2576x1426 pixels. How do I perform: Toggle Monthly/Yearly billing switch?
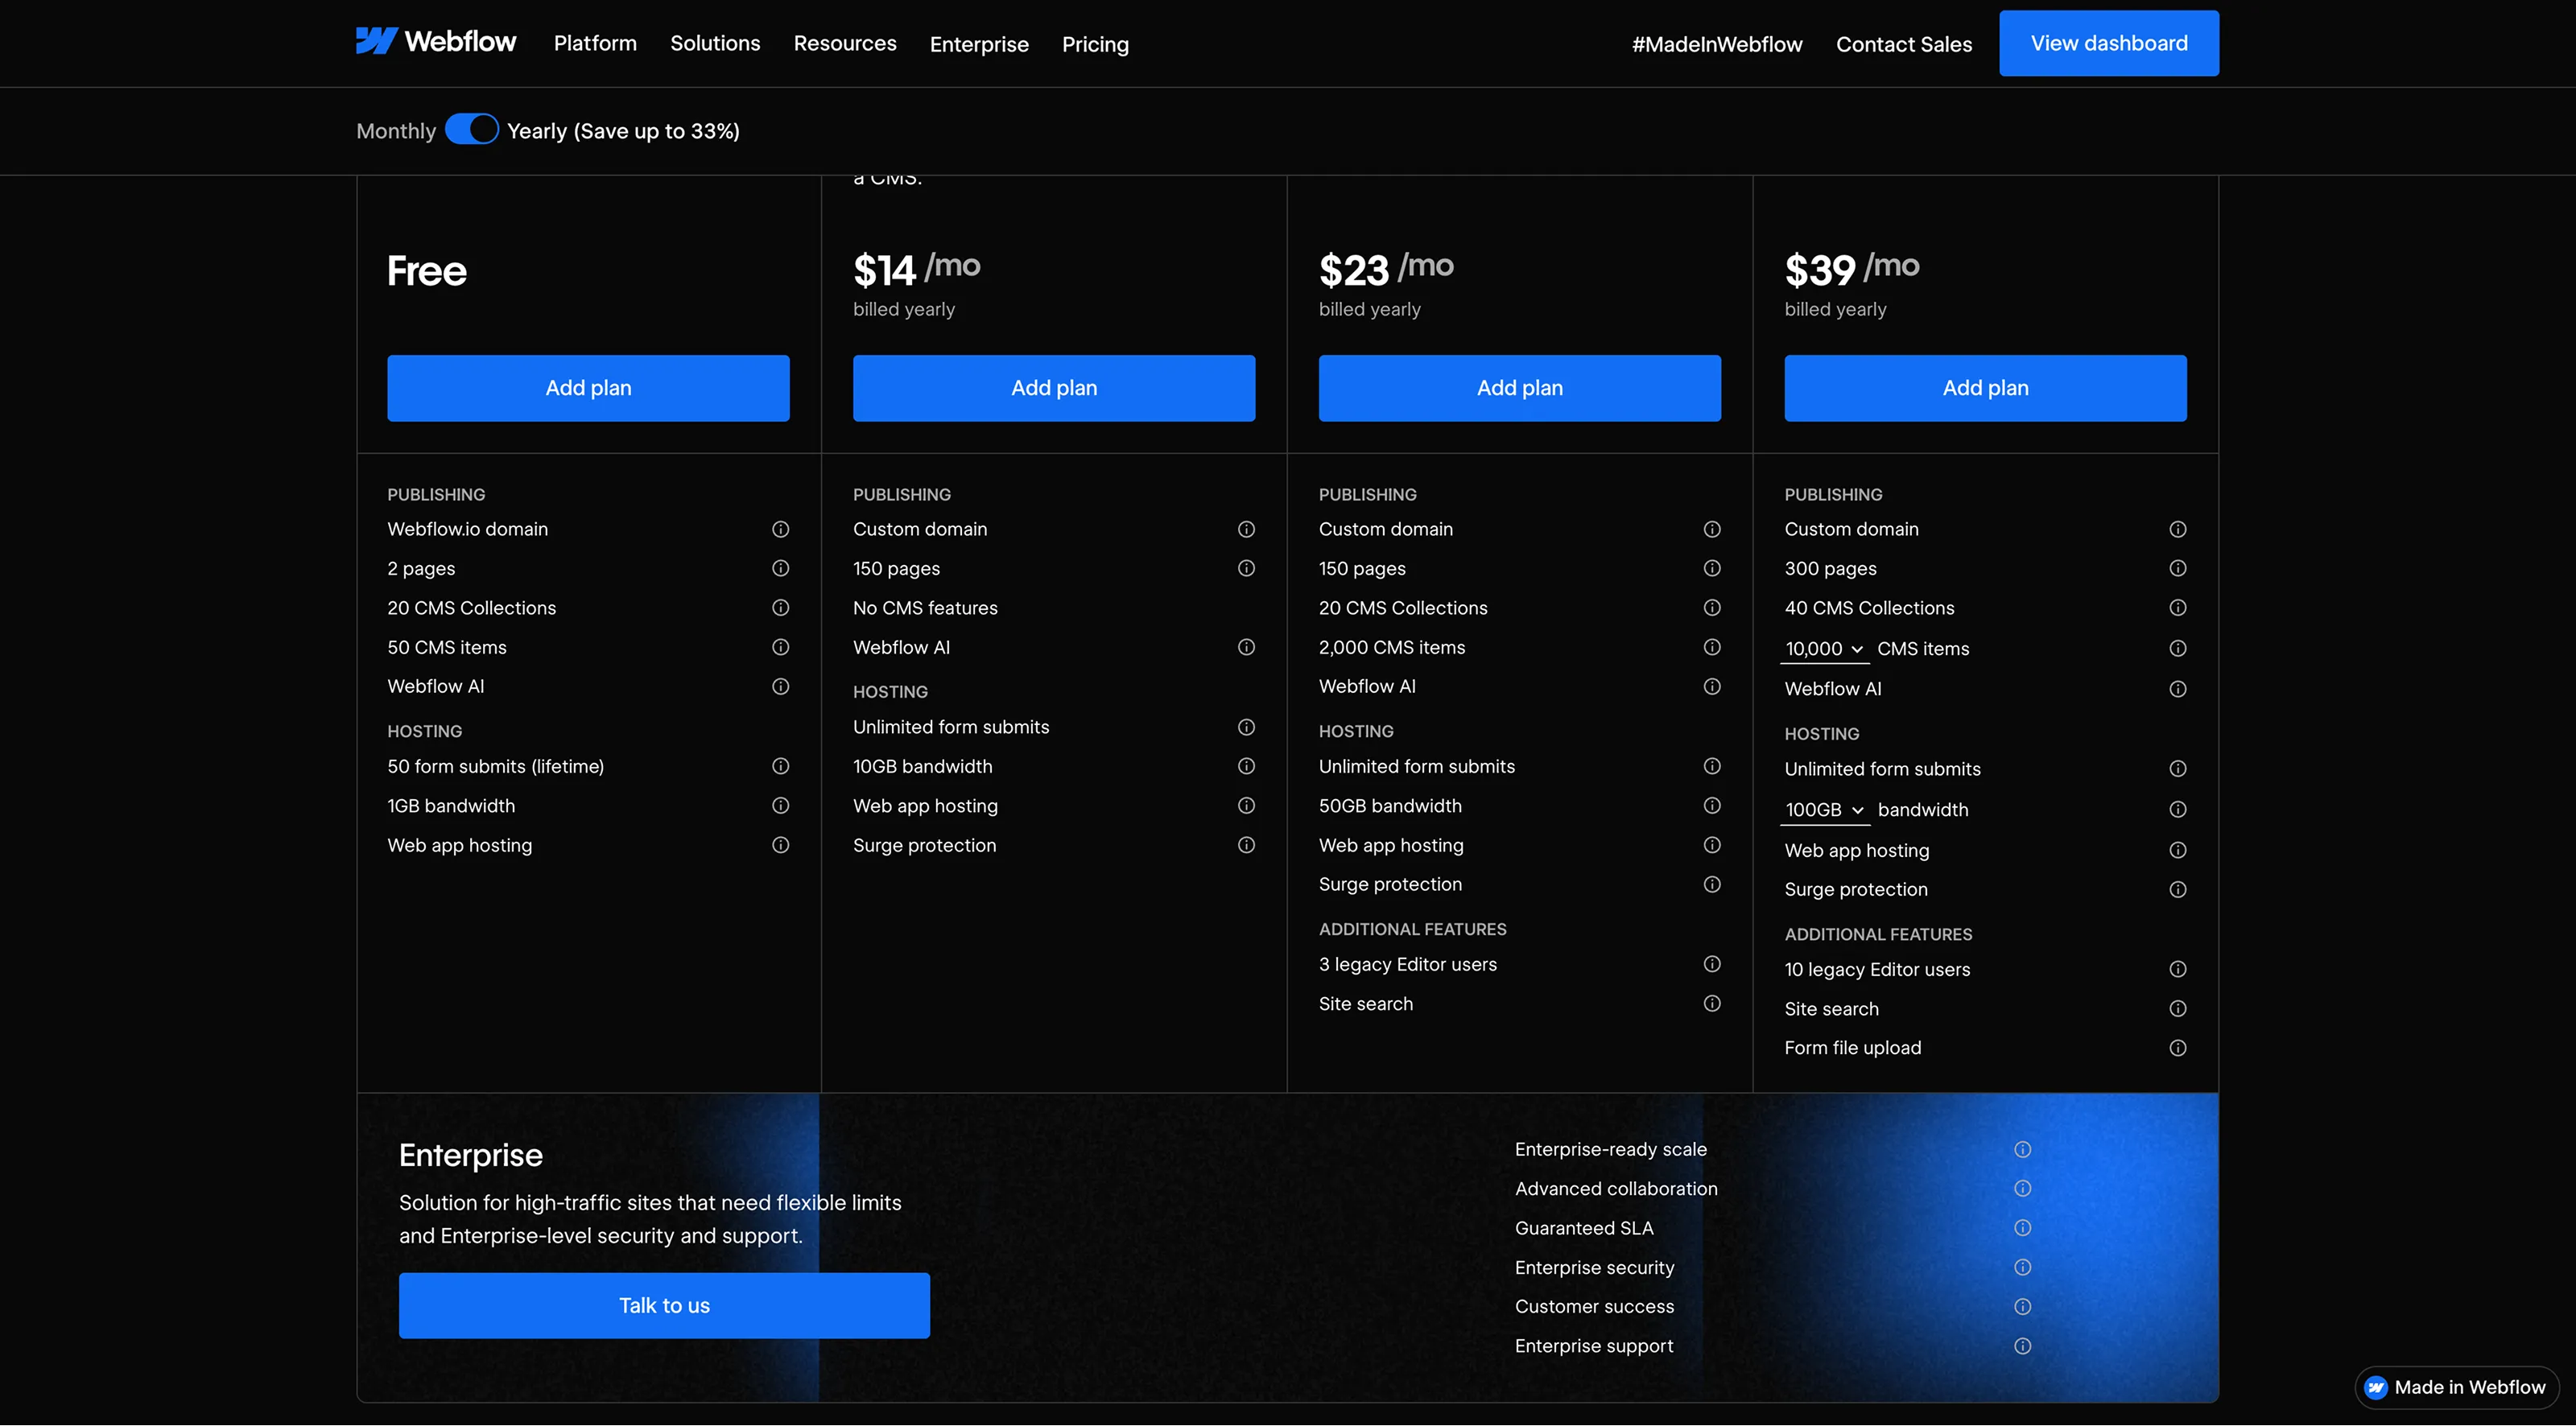(472, 129)
